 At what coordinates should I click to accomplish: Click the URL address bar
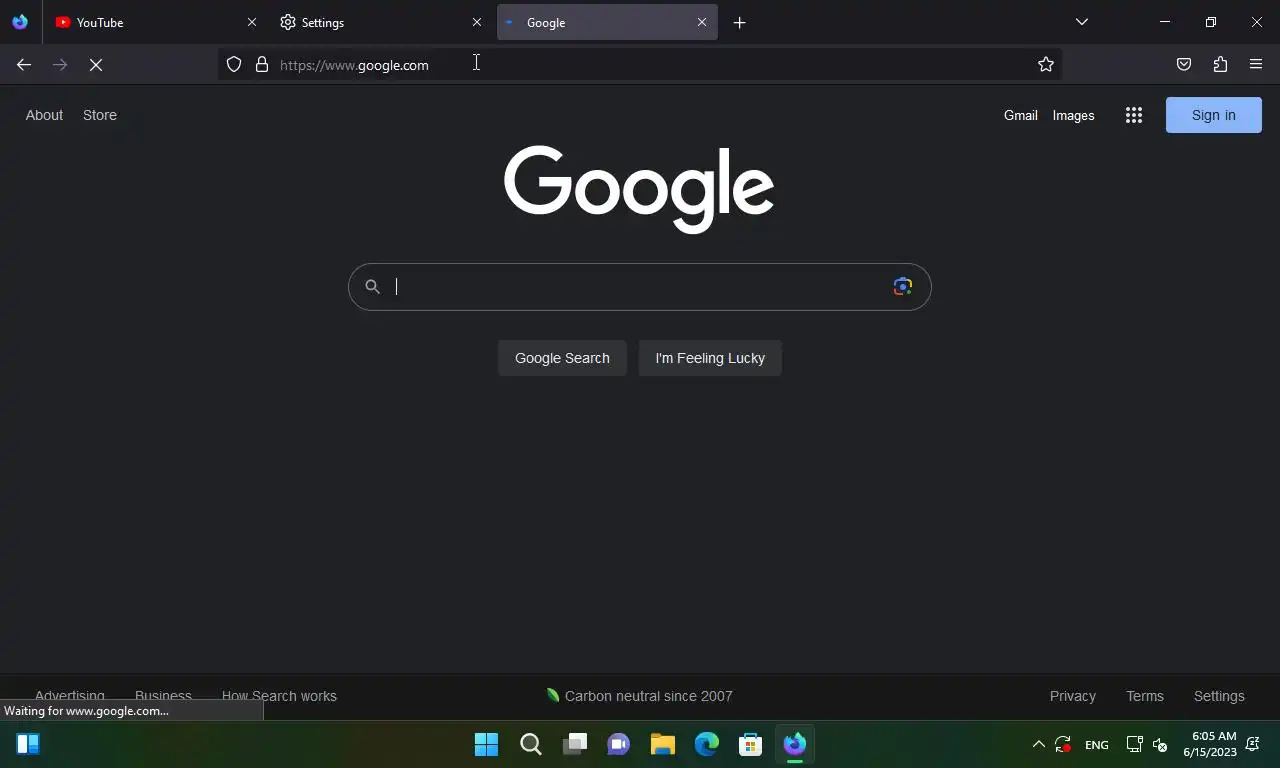pos(640,65)
